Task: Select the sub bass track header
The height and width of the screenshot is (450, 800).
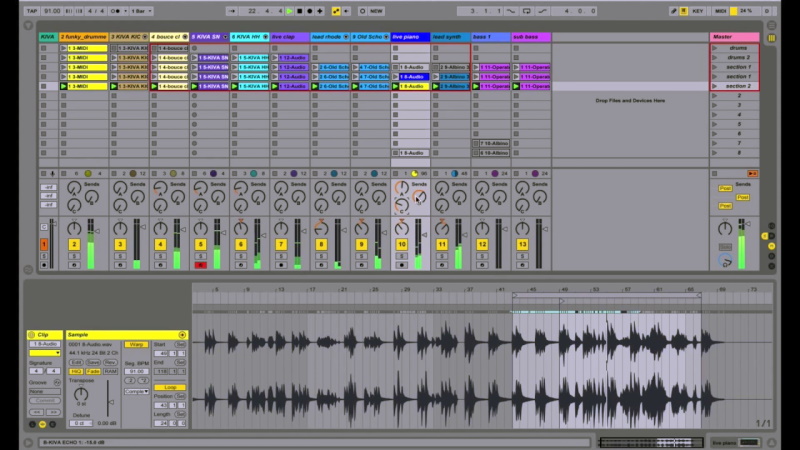Action: (x=531, y=37)
